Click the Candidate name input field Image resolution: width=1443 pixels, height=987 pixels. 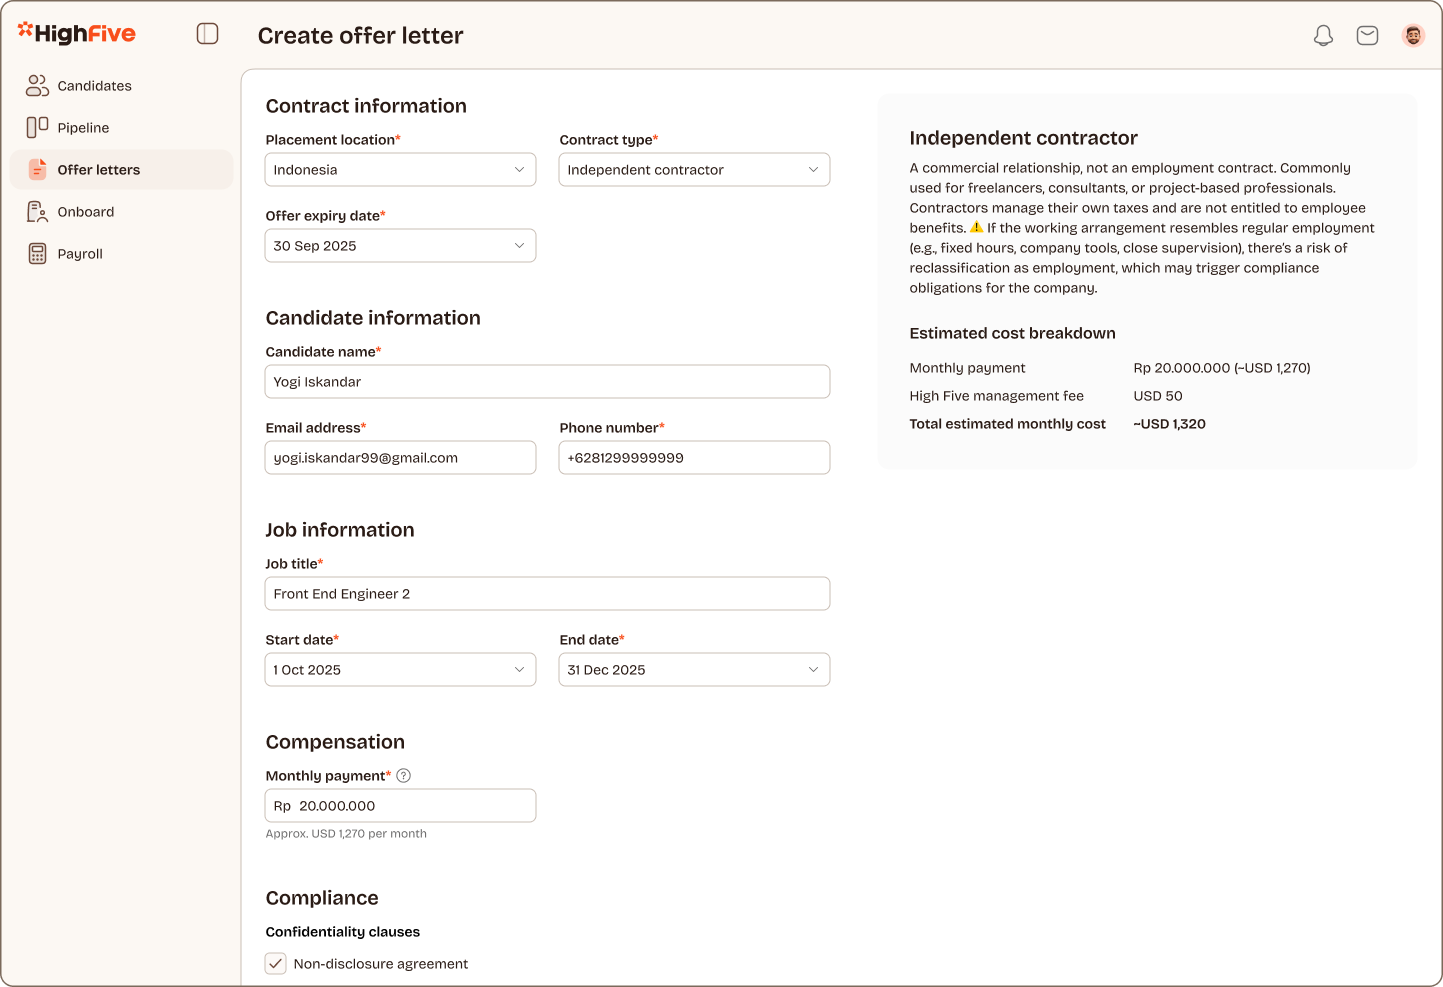pyautogui.click(x=547, y=381)
